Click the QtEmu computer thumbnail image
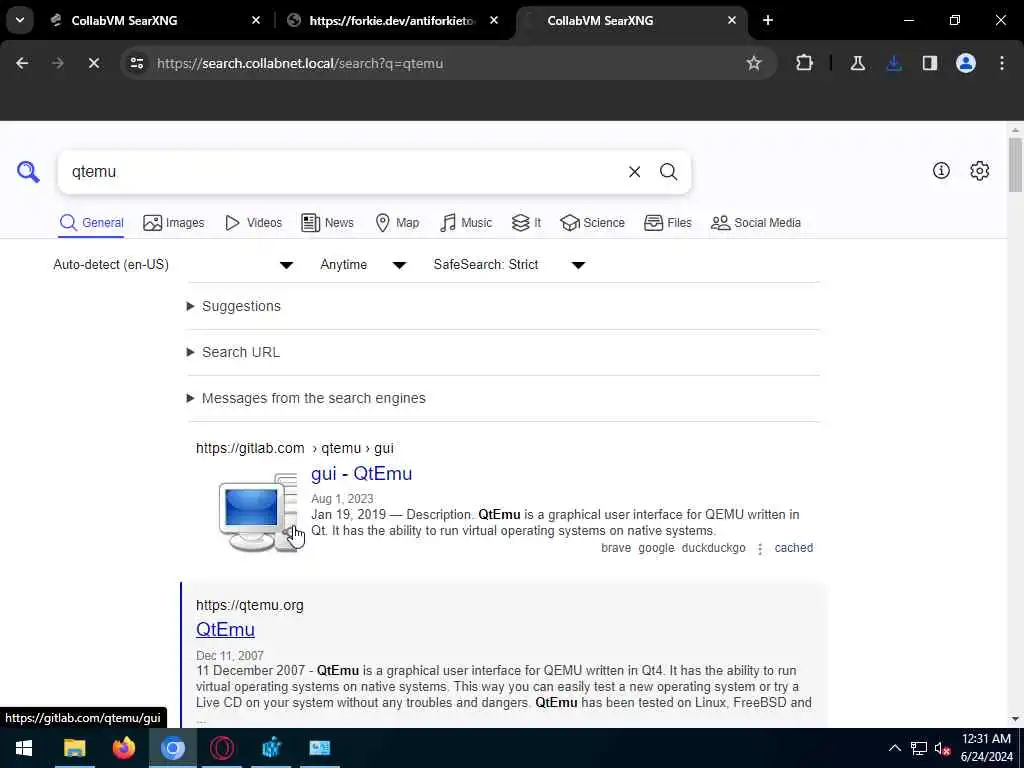Viewport: 1024px width, 768px height. pos(258,513)
